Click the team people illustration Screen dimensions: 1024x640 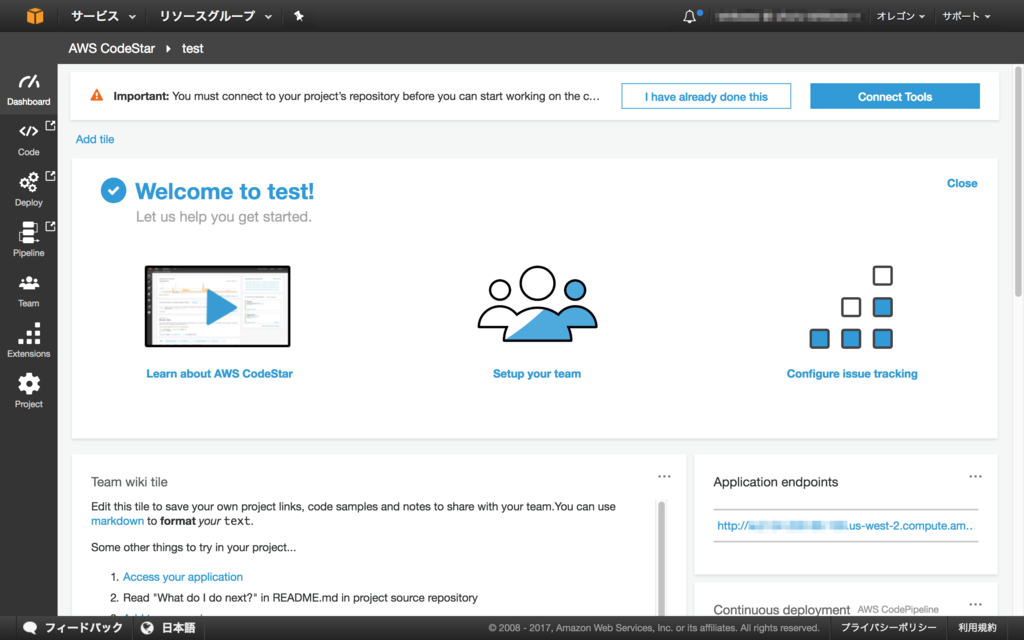537,304
